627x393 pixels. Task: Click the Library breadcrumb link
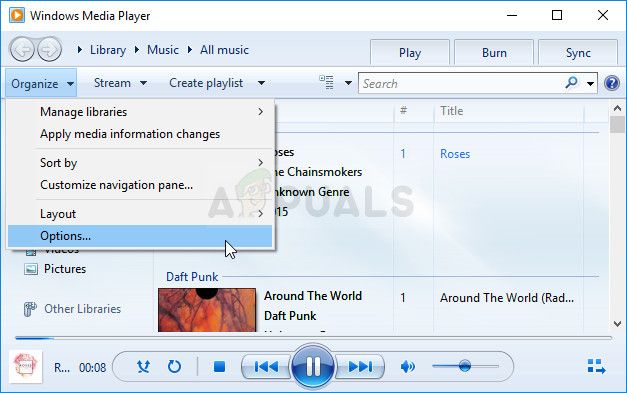pos(108,50)
